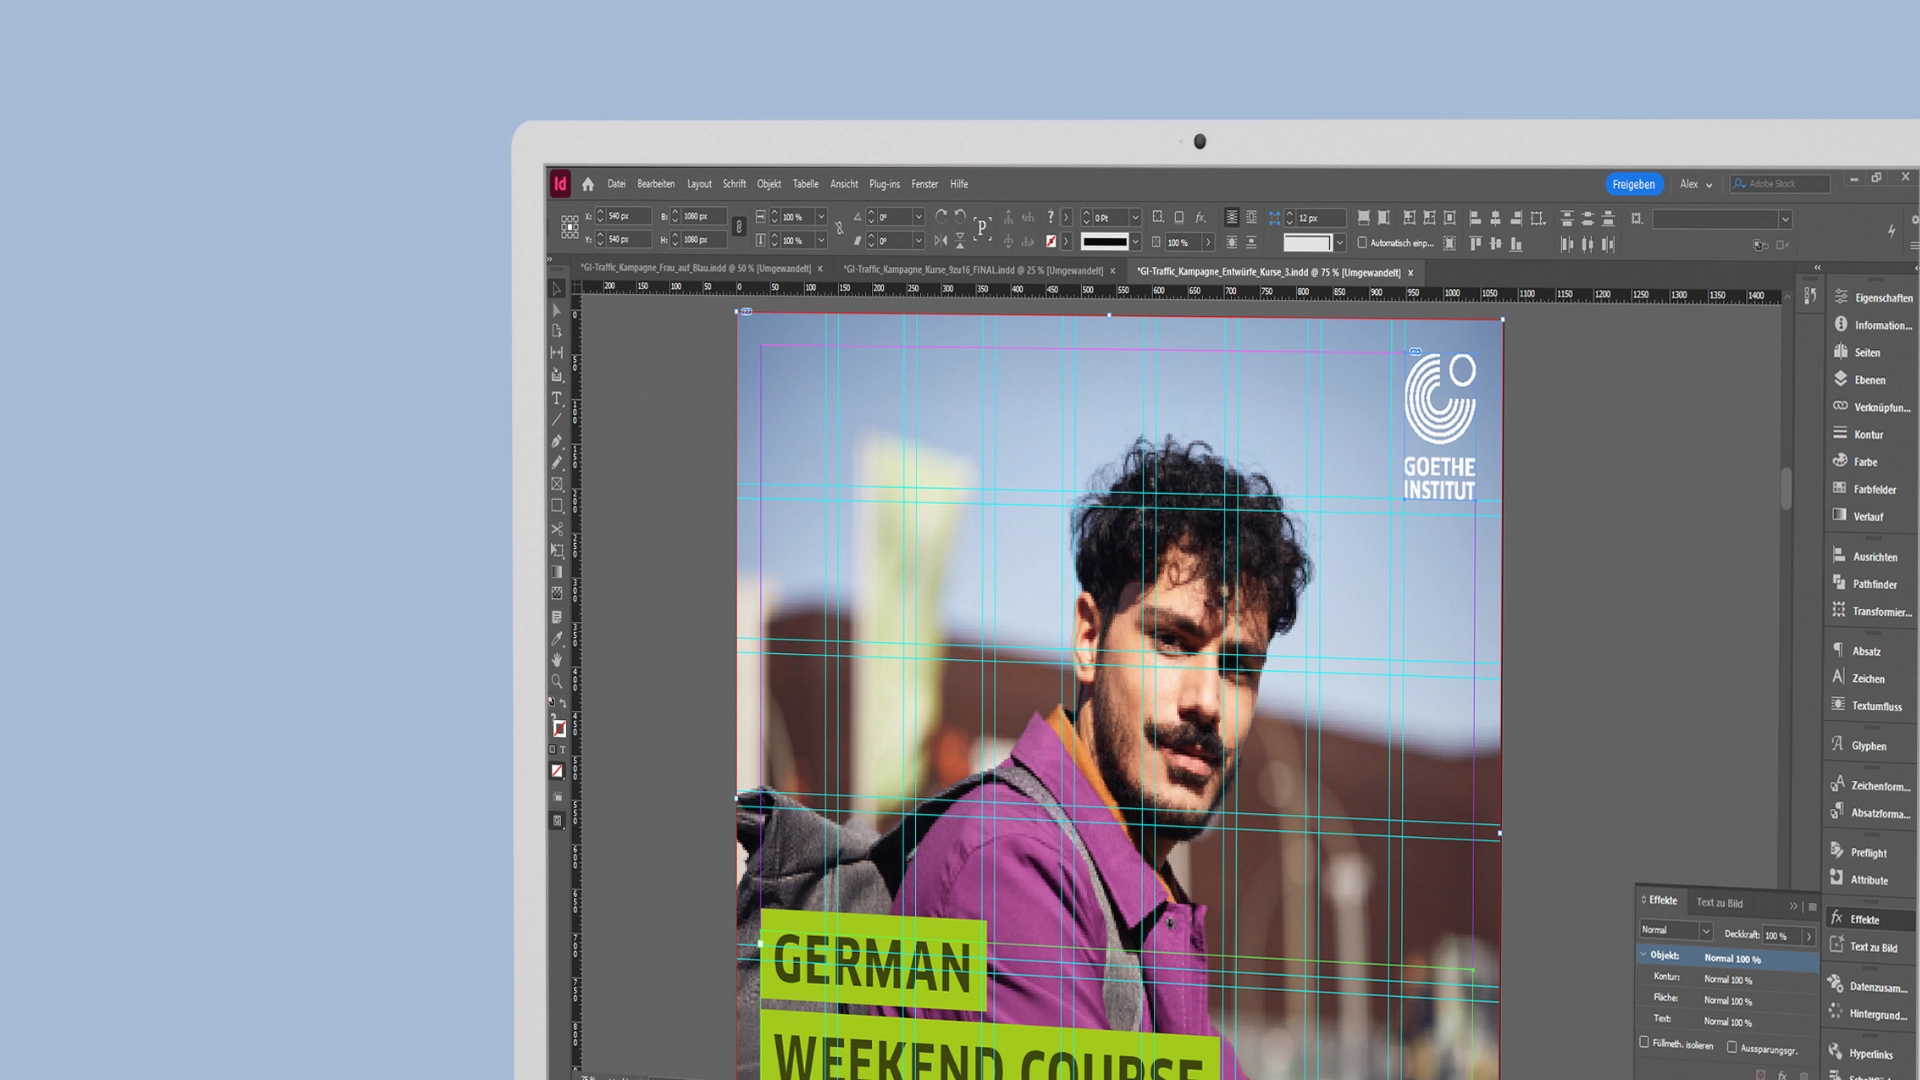This screenshot has width=1920, height=1080.
Task: Close the Entwürfe_Kurse_3.indd tab
Action: coord(1411,273)
